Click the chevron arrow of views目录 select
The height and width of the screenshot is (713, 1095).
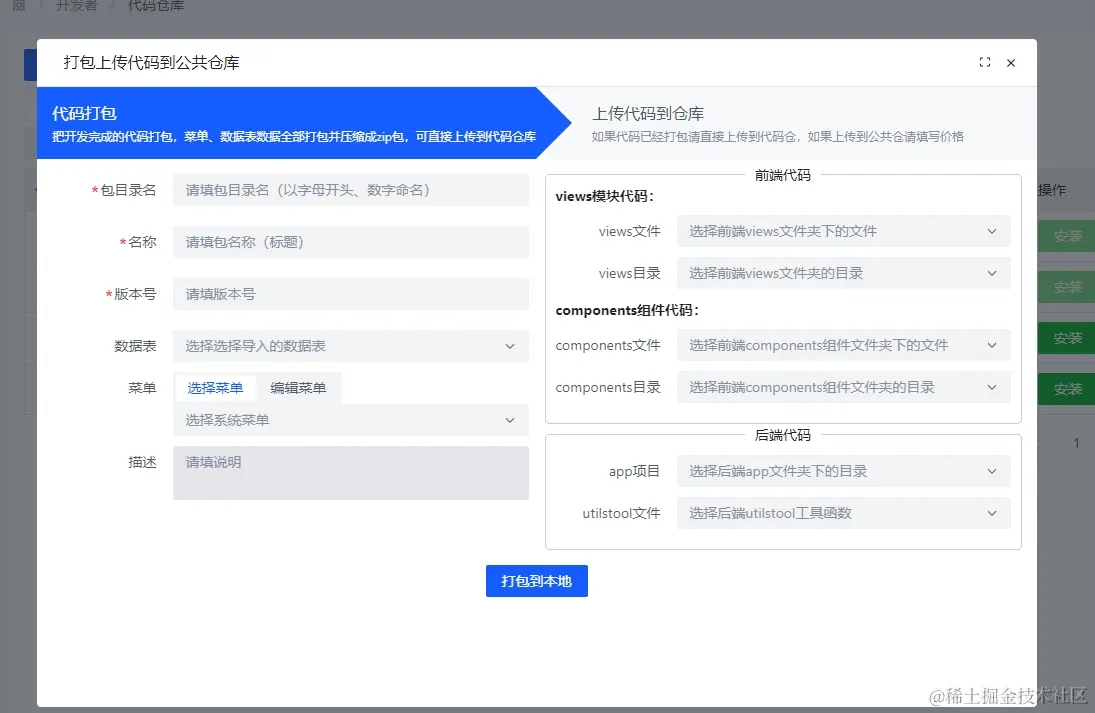tap(992, 273)
